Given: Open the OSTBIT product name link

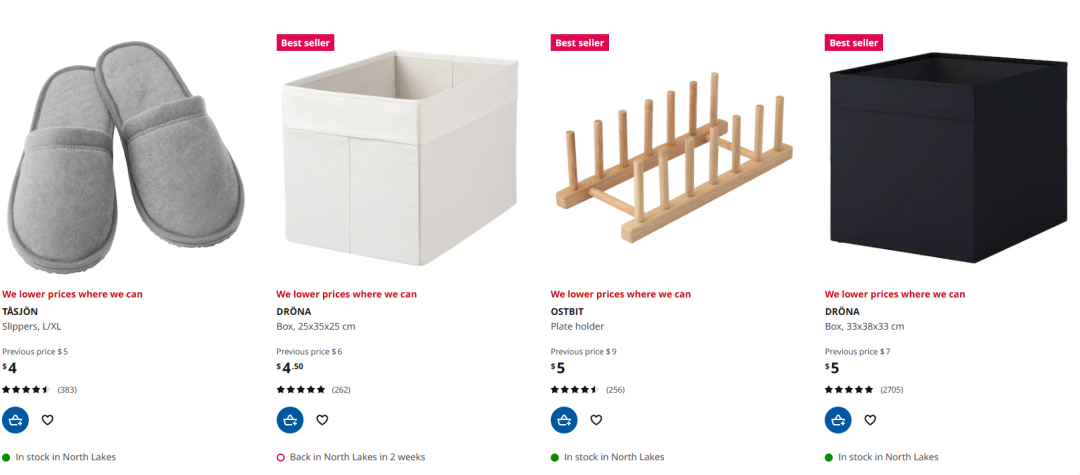Looking at the screenshot, I should click(x=567, y=311).
